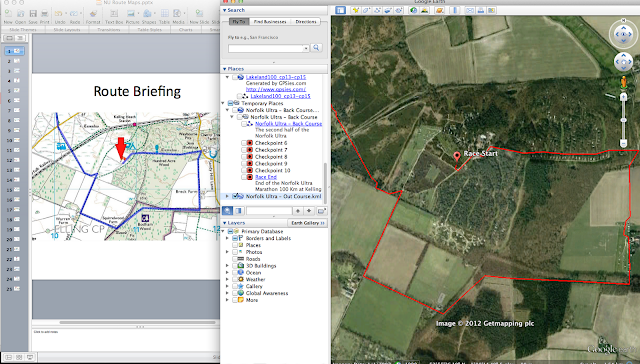Collapse the Places panel

point(224,69)
